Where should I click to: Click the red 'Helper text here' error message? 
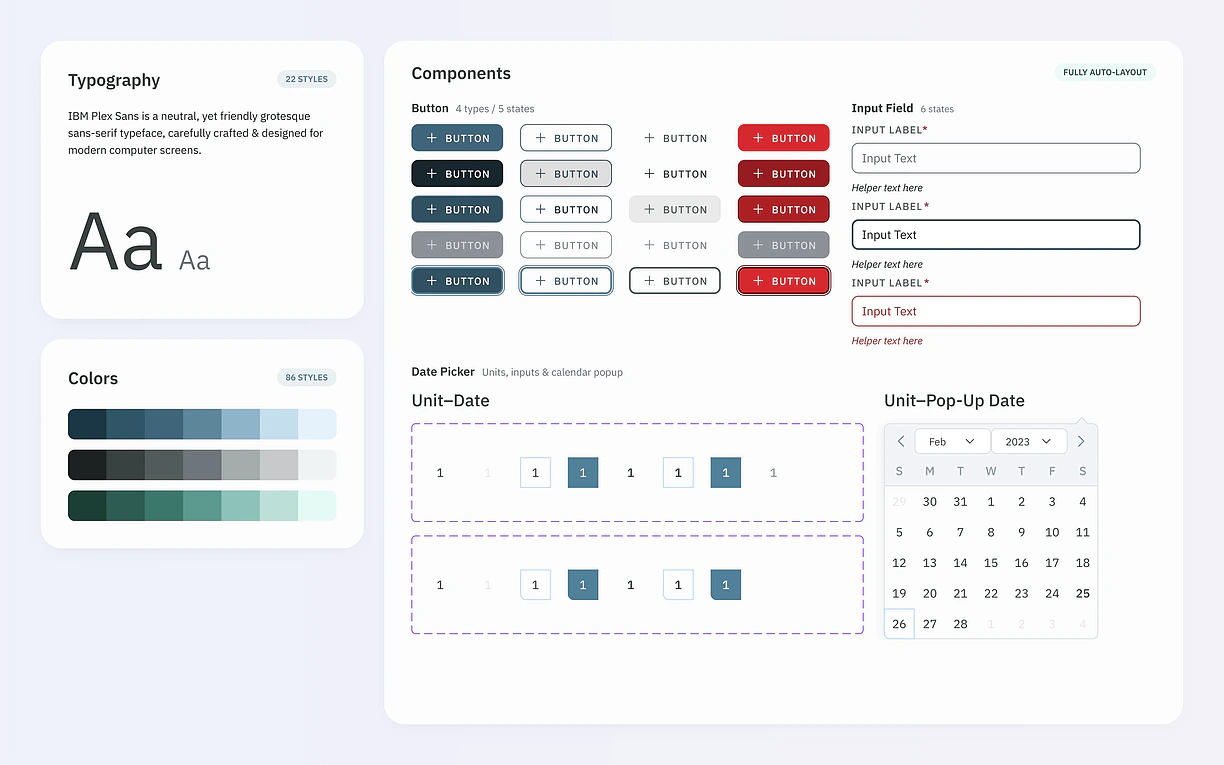[887, 341]
